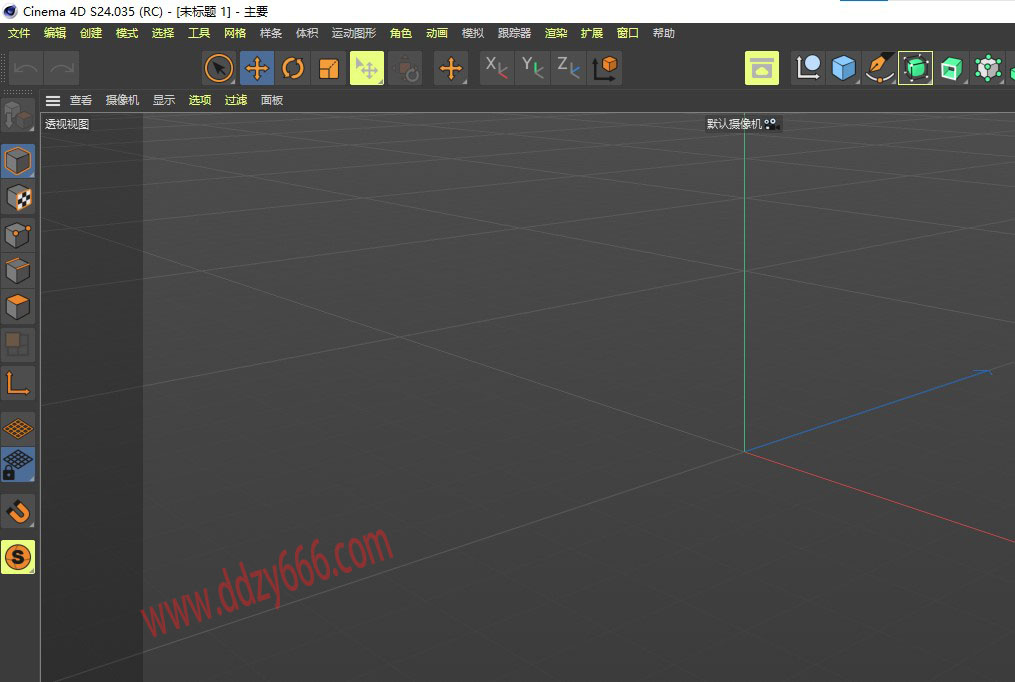Open the 工具 menu

(x=199, y=33)
